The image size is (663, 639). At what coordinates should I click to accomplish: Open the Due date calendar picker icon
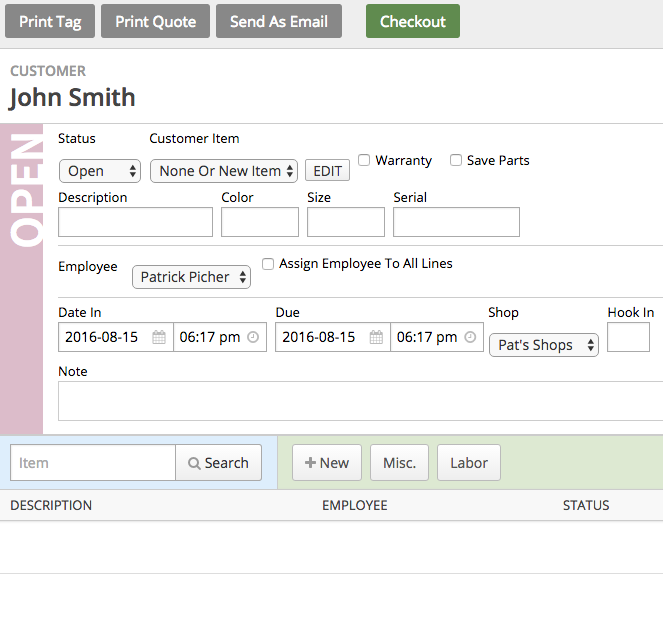point(376,337)
